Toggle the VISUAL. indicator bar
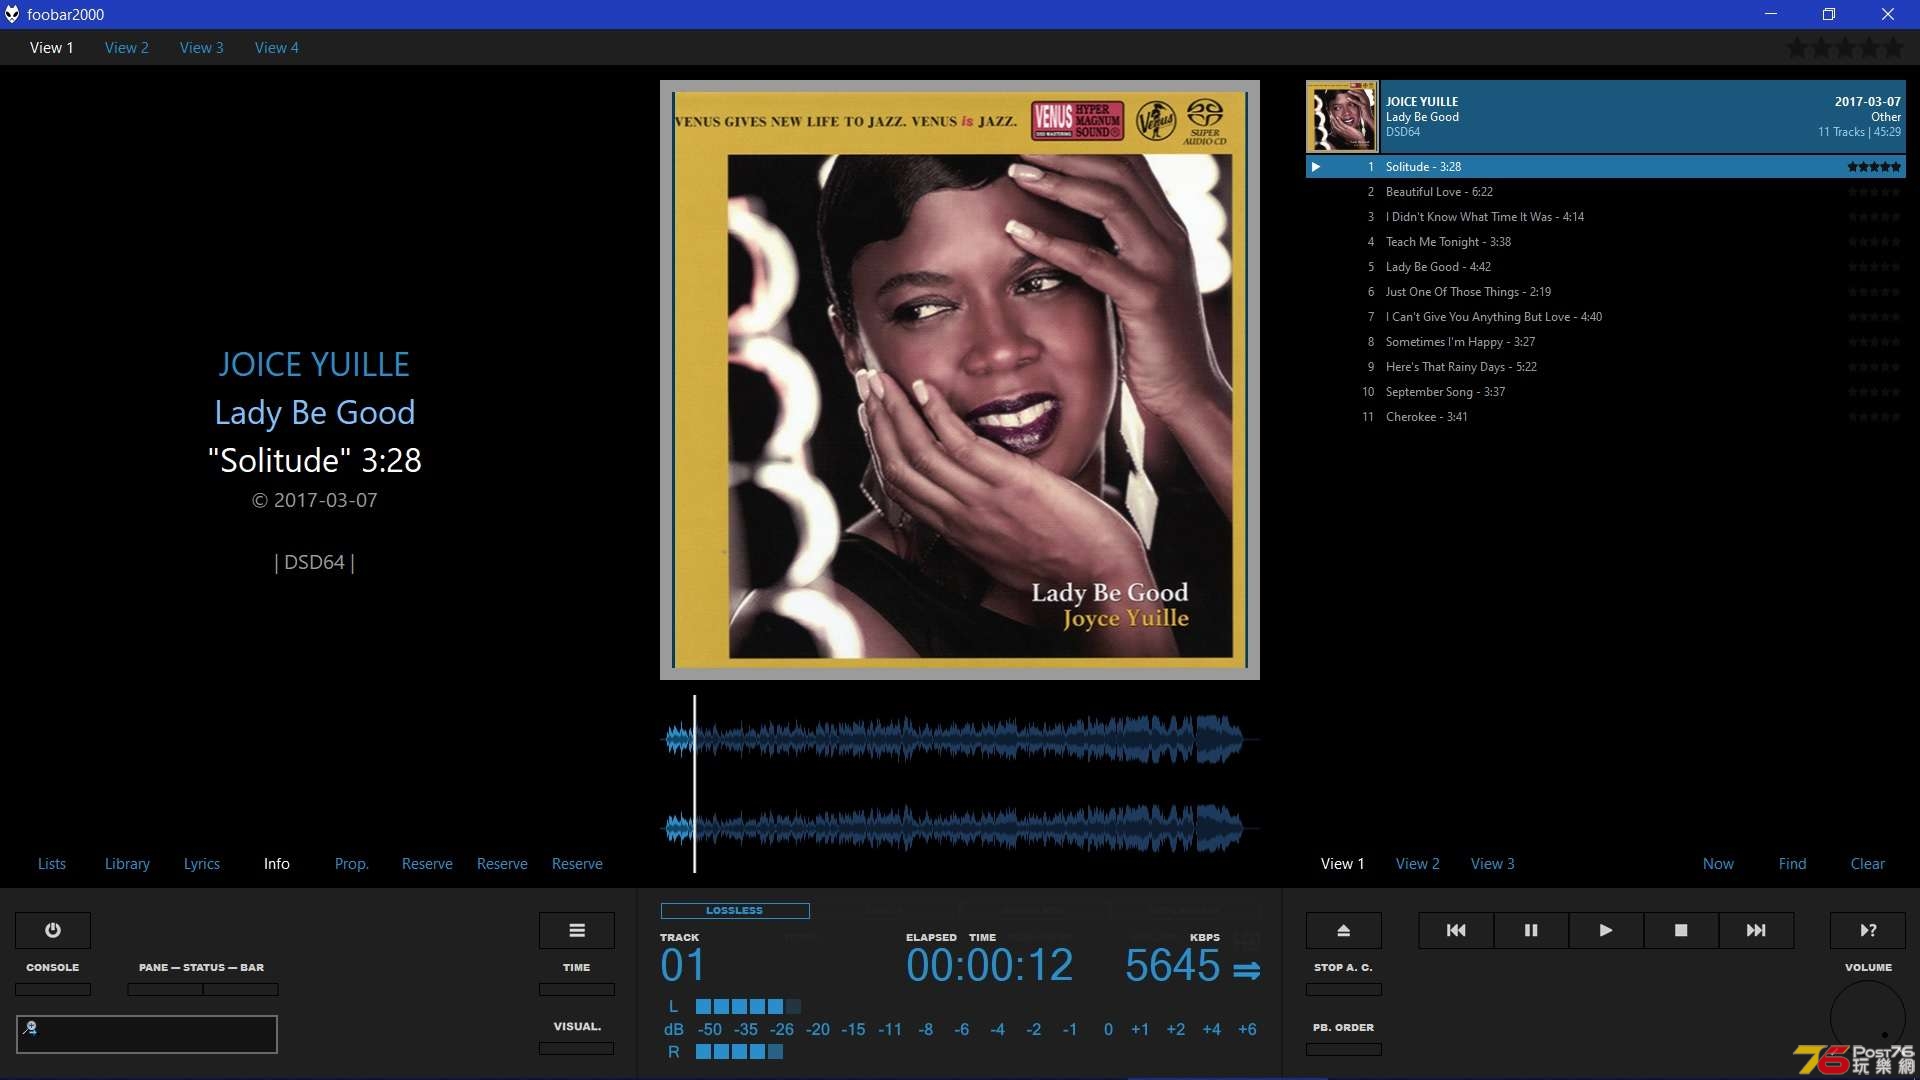 pyautogui.click(x=577, y=1048)
